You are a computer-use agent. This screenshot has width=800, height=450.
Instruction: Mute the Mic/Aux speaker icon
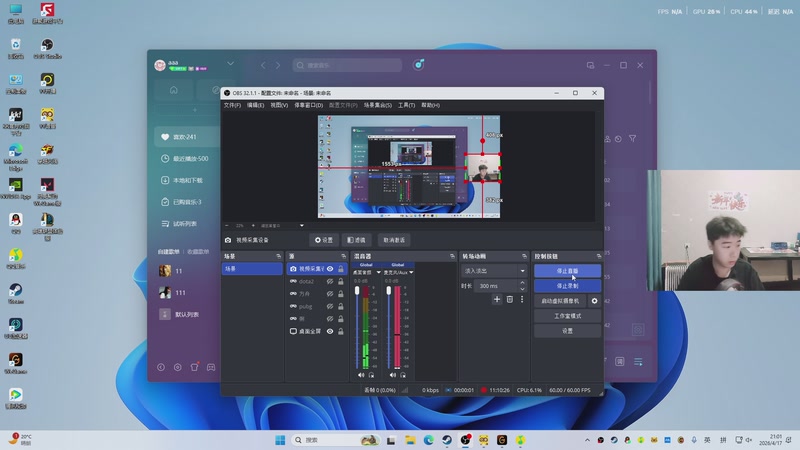tap(391, 375)
